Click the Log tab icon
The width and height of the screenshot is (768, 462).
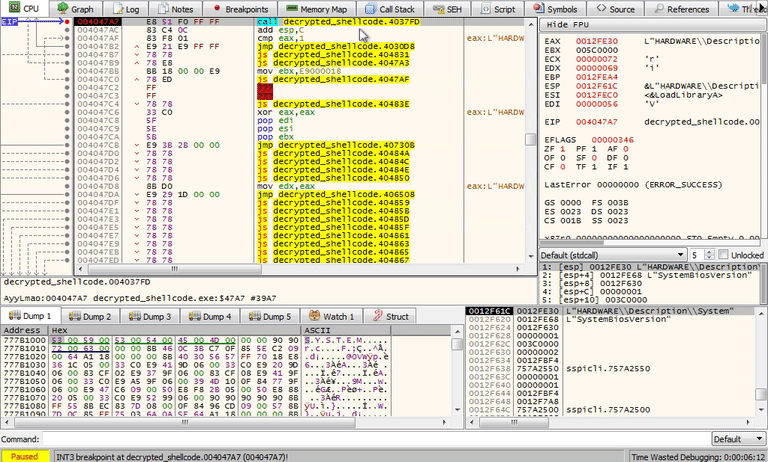pyautogui.click(x=118, y=9)
